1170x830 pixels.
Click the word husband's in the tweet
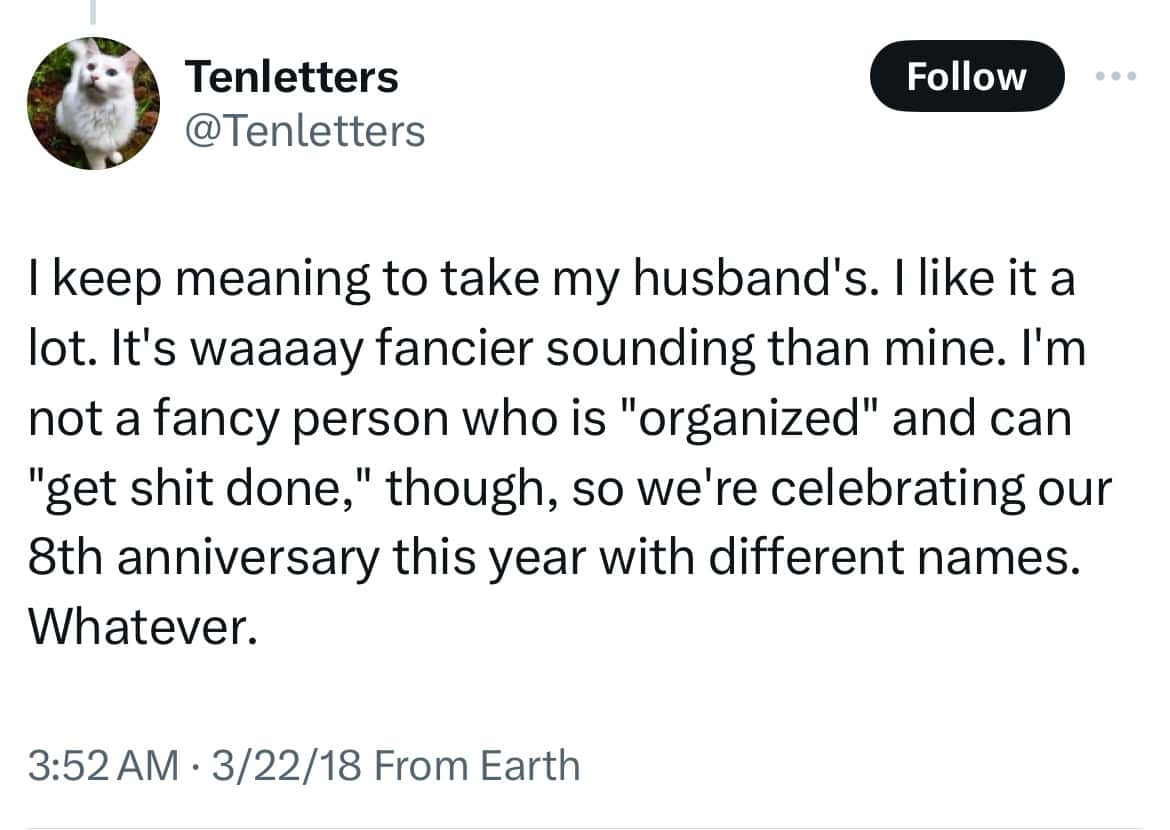pos(752,278)
